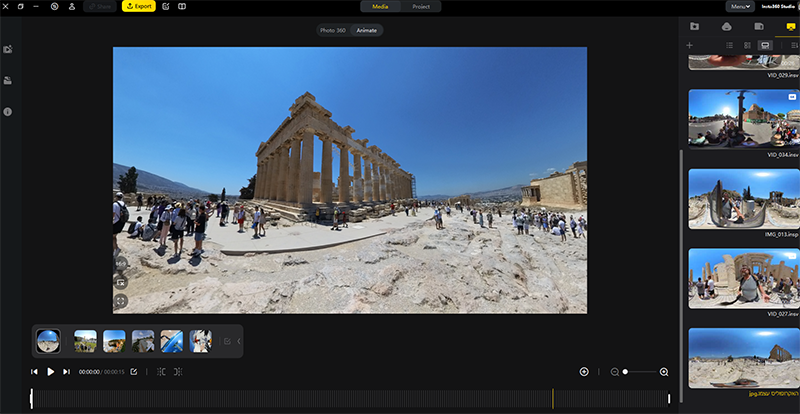Click the VID_029.insv file name
Image resolution: width=800 pixels, height=414 pixels.
pyautogui.click(x=783, y=75)
